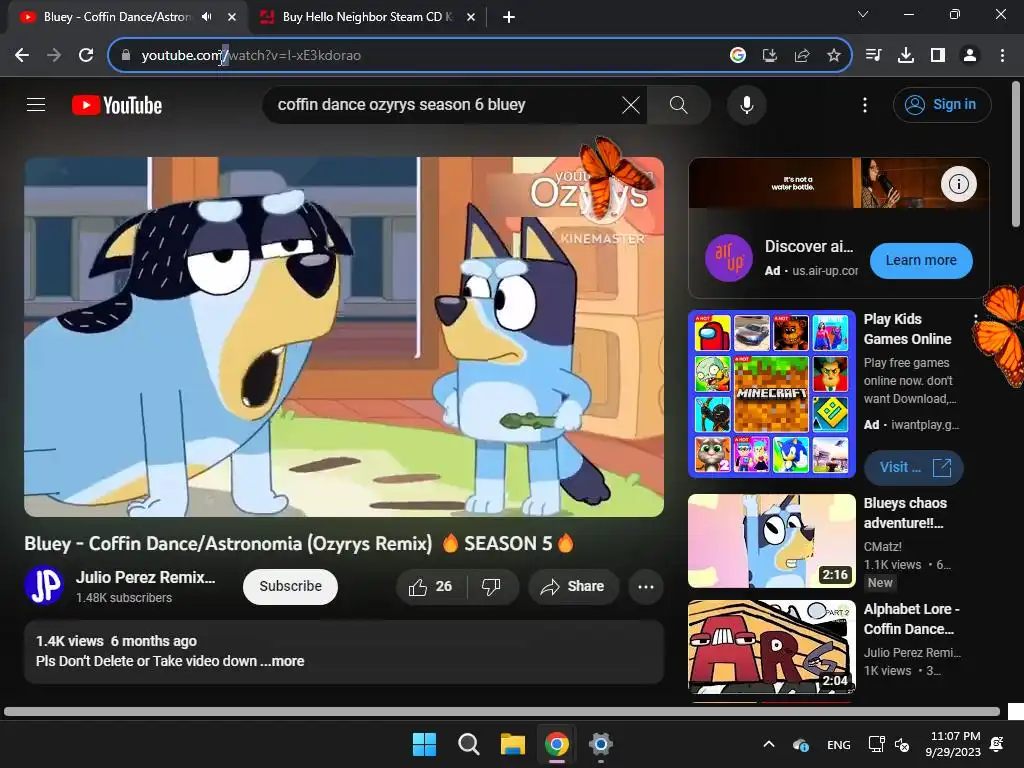1024x768 pixels.
Task: Click the vertical page scrollbar
Action: point(1016,154)
